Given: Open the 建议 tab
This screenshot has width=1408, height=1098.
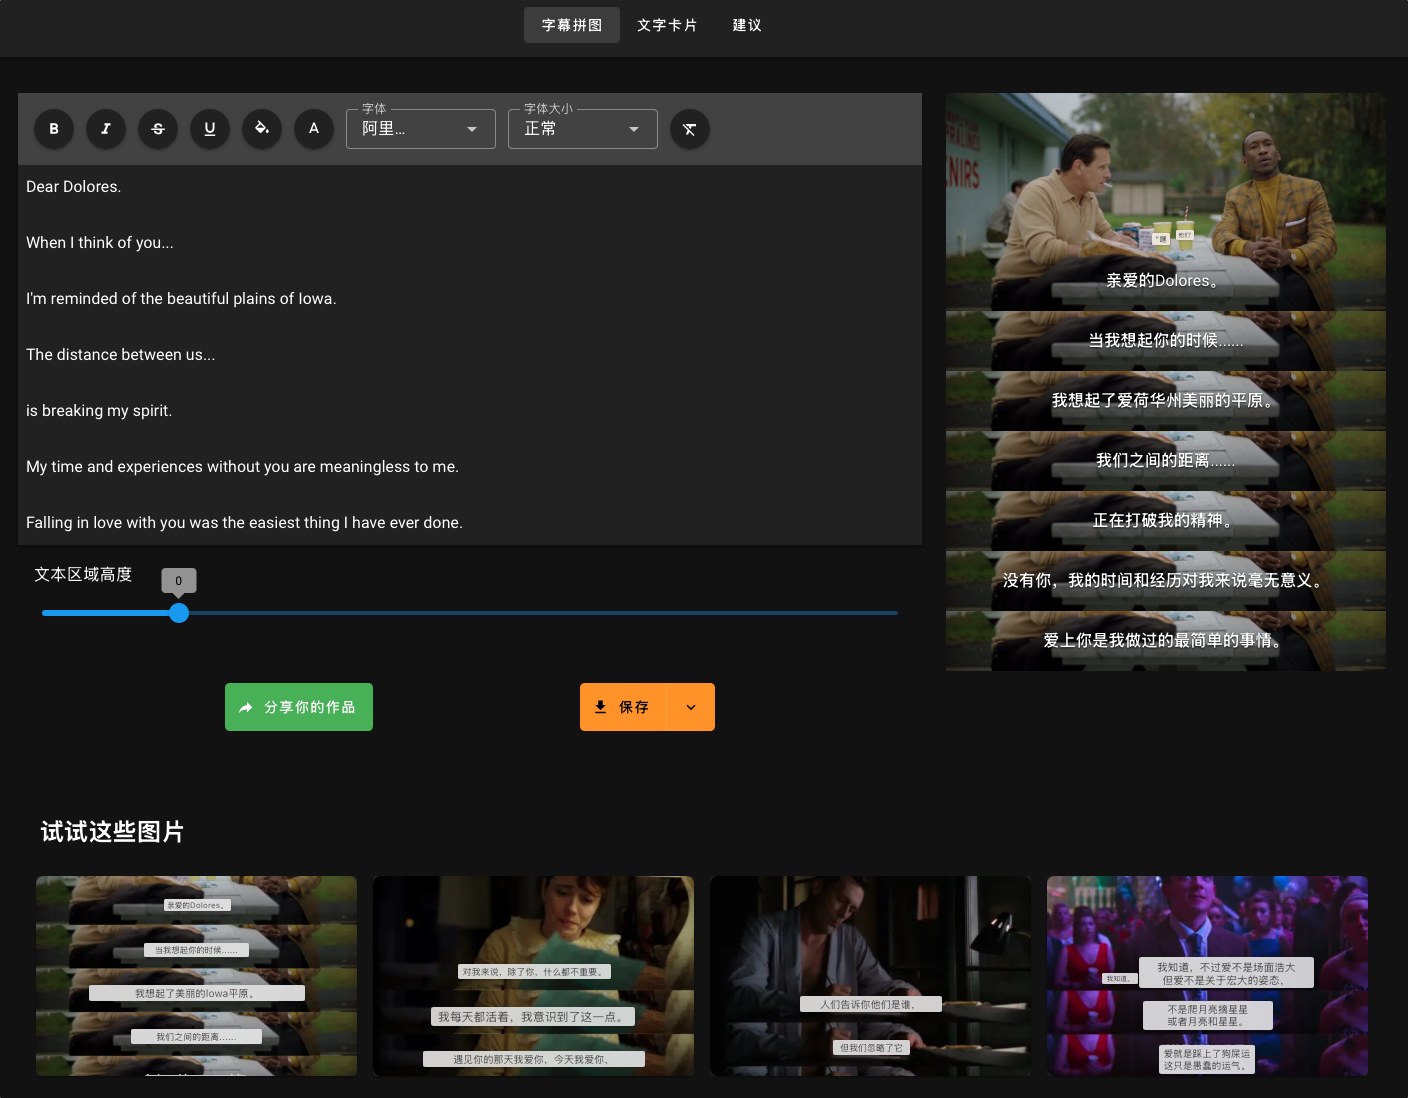Looking at the screenshot, I should pyautogui.click(x=747, y=25).
